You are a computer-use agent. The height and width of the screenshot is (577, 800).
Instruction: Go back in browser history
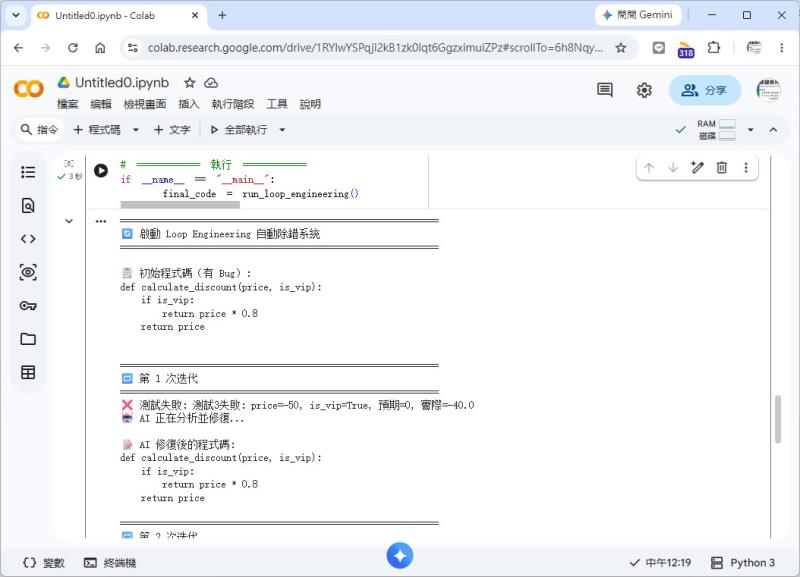click(19, 48)
